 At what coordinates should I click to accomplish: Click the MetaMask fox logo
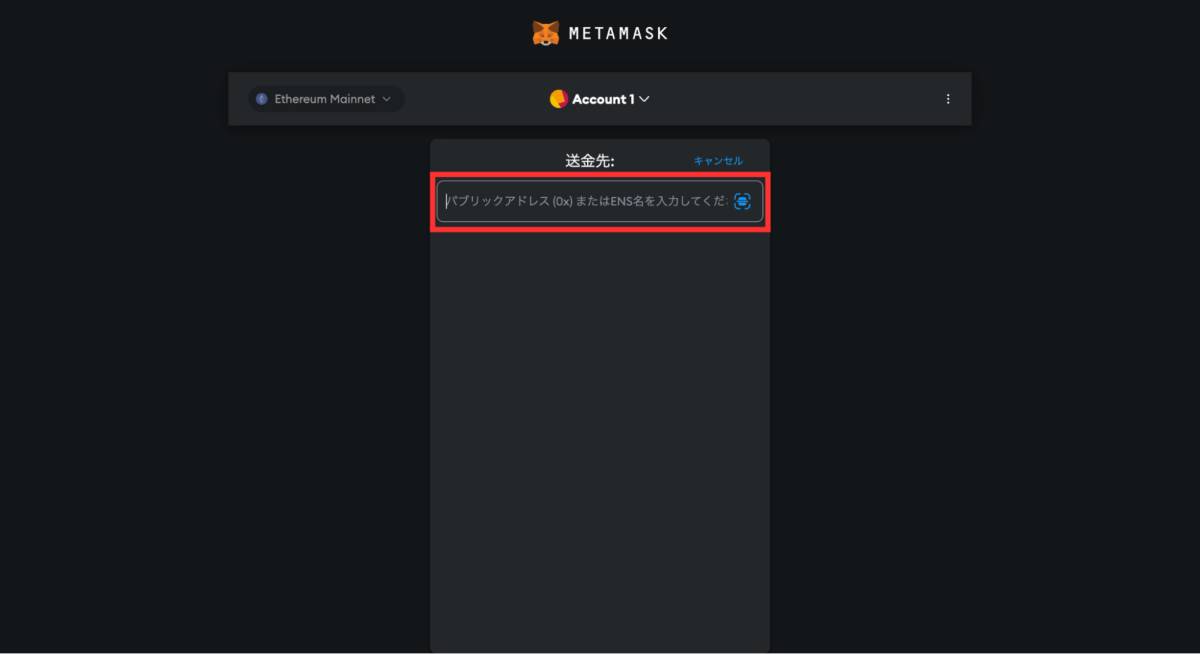tap(546, 31)
